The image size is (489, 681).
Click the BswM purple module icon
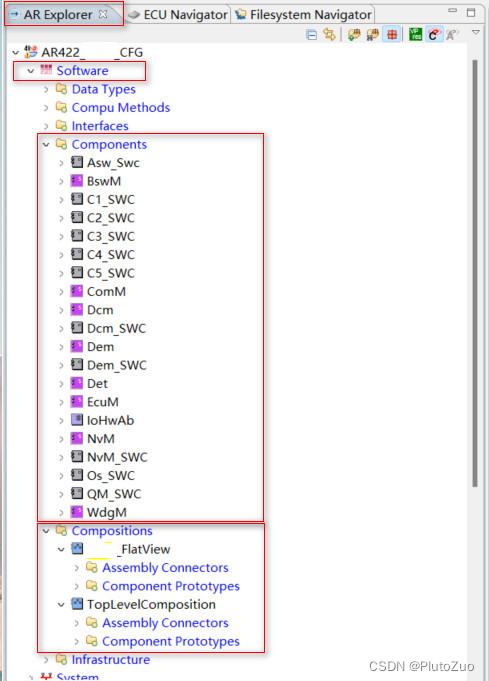[x=77, y=181]
